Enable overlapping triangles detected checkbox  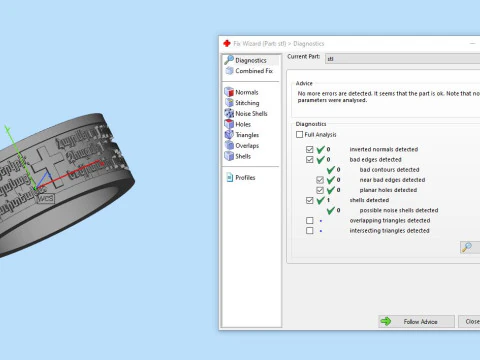click(x=310, y=220)
